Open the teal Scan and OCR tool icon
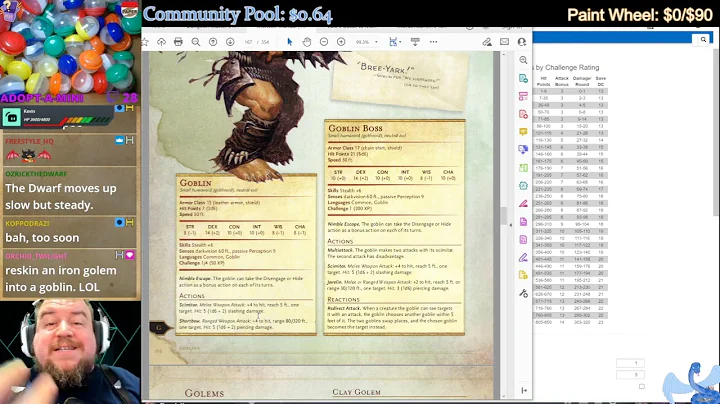 523,185
